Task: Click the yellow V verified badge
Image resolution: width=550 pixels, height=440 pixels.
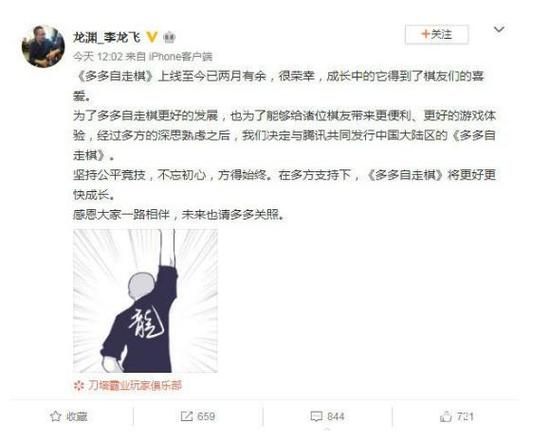Action: [x=152, y=37]
